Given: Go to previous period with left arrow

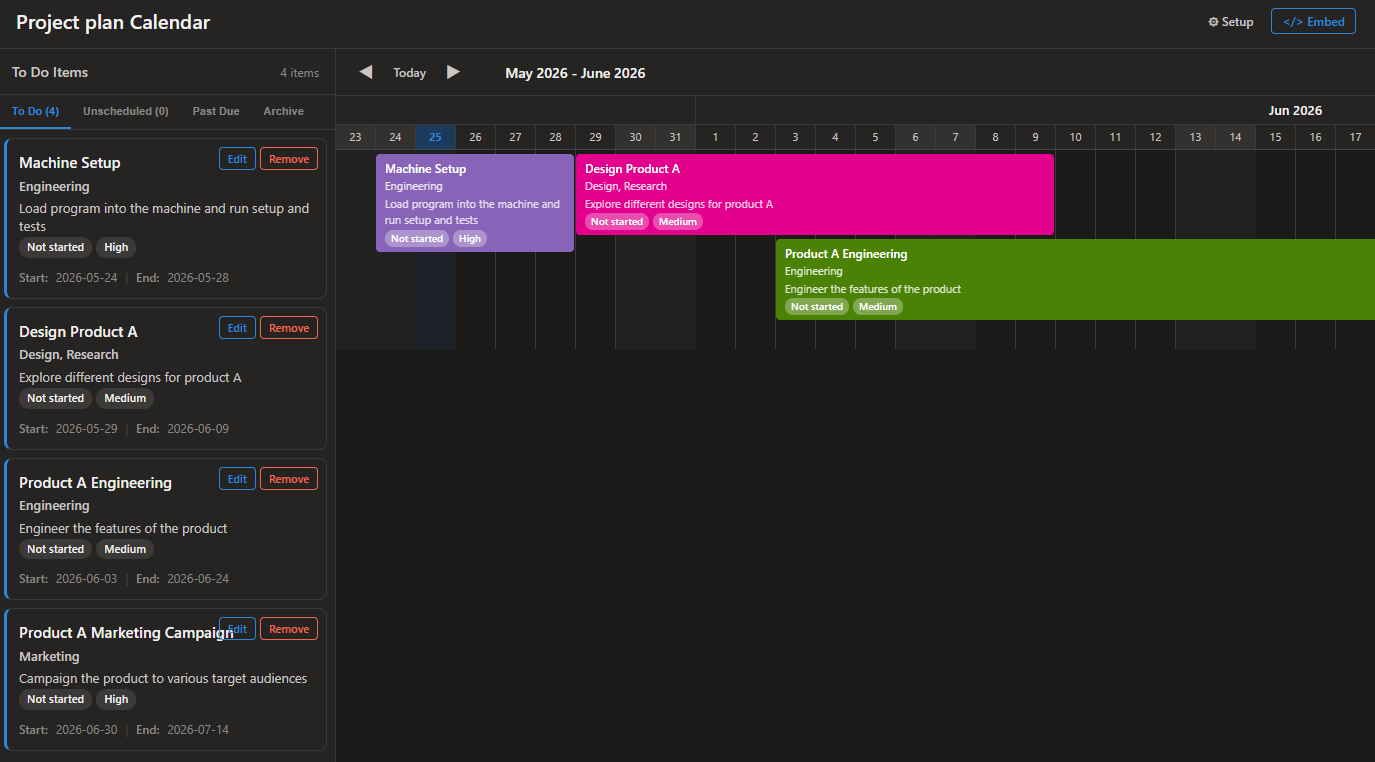Looking at the screenshot, I should tap(366, 72).
